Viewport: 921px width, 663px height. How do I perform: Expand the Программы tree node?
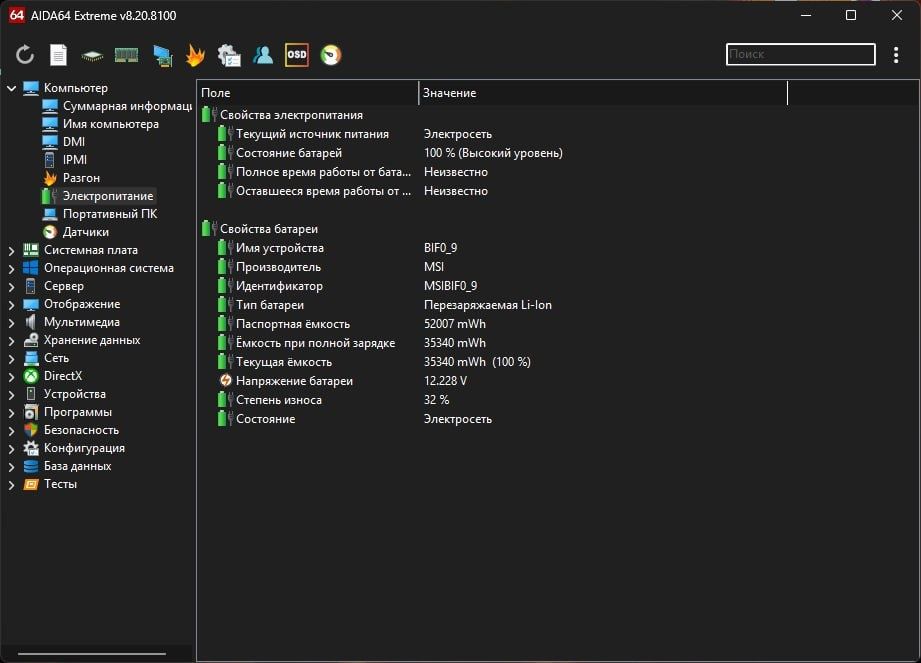pyautogui.click(x=11, y=412)
